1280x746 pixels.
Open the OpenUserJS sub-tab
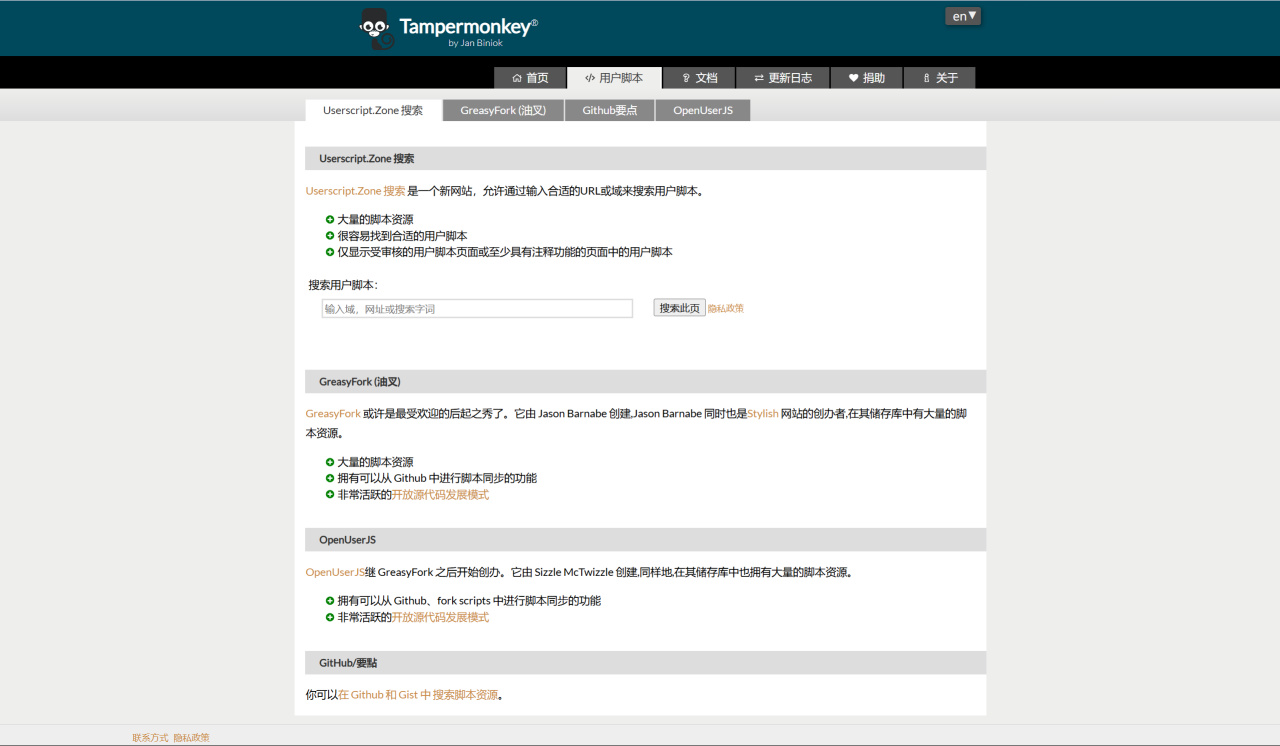click(x=703, y=110)
